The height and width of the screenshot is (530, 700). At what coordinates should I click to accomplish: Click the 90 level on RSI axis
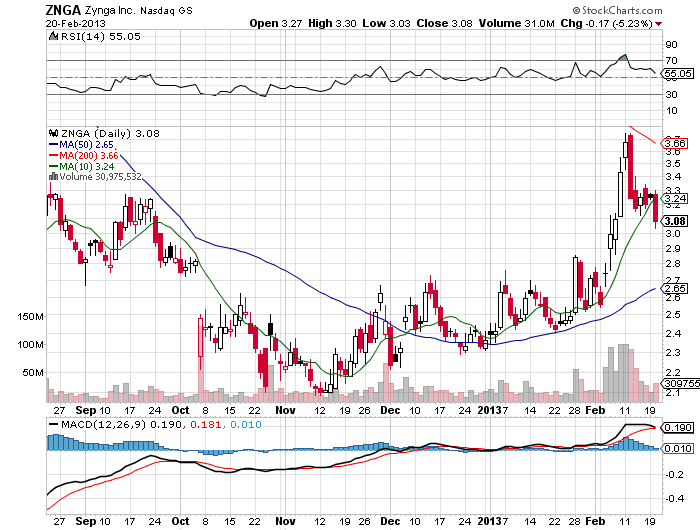[671, 44]
